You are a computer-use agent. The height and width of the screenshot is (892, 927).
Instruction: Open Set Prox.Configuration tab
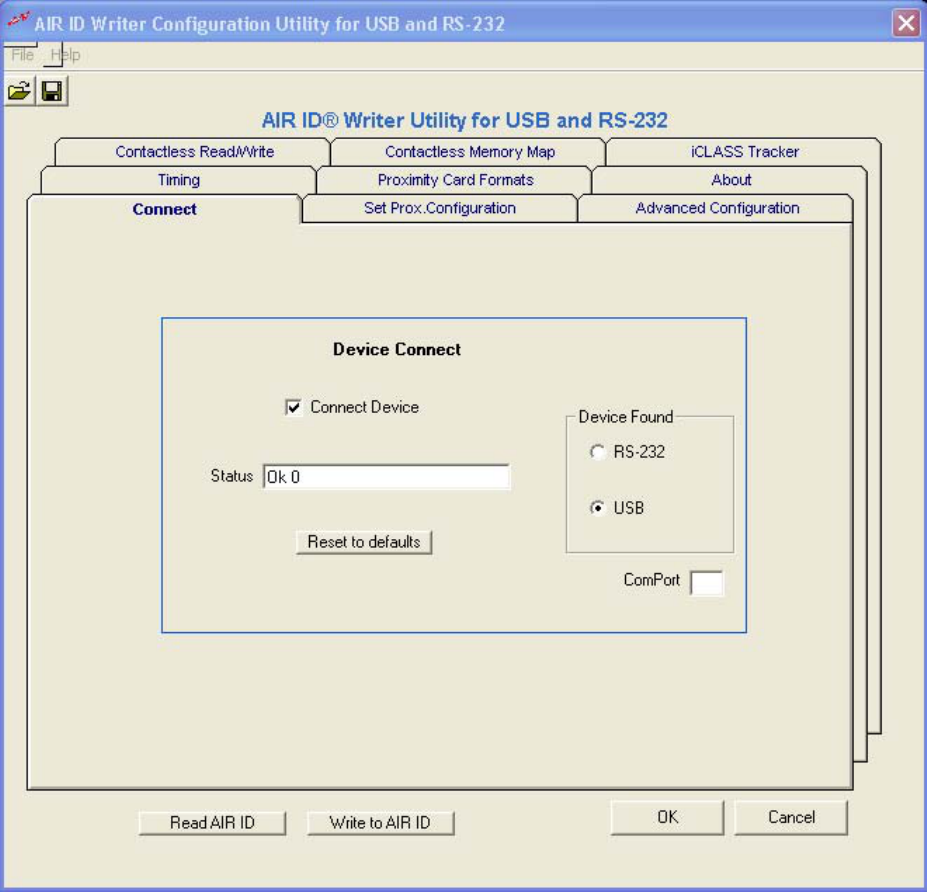tap(440, 208)
